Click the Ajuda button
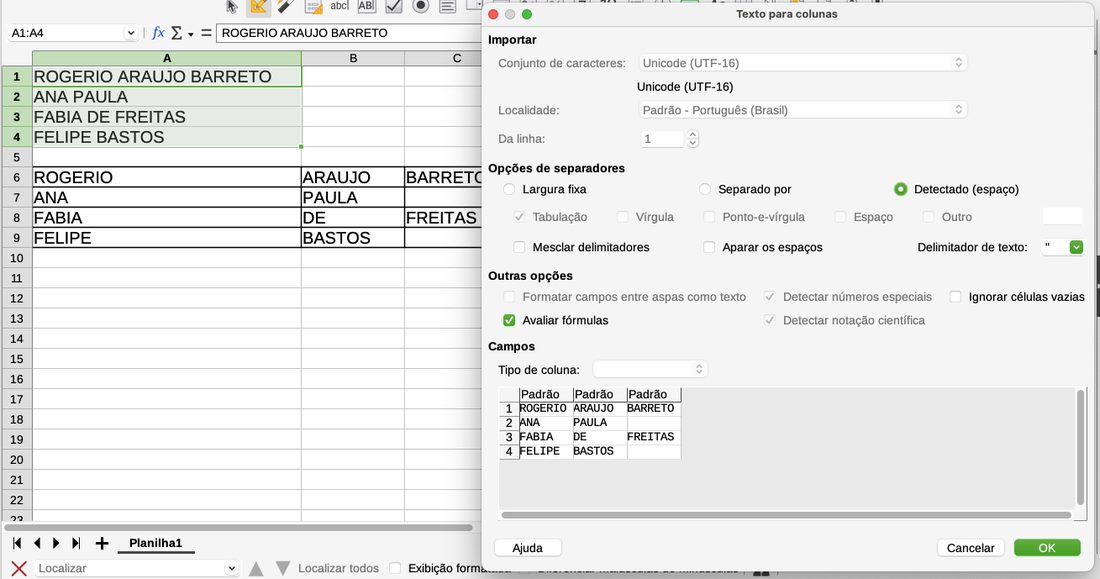1100x579 pixels. pos(528,547)
